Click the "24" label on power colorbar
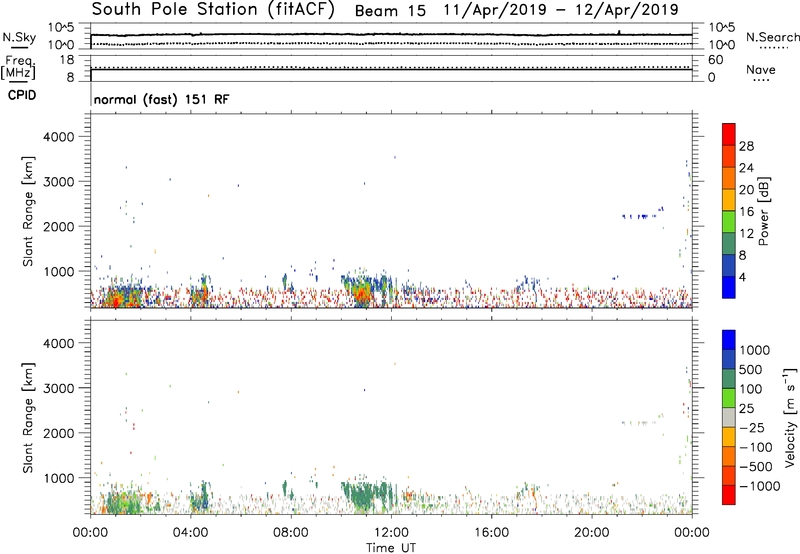 [x=746, y=168]
